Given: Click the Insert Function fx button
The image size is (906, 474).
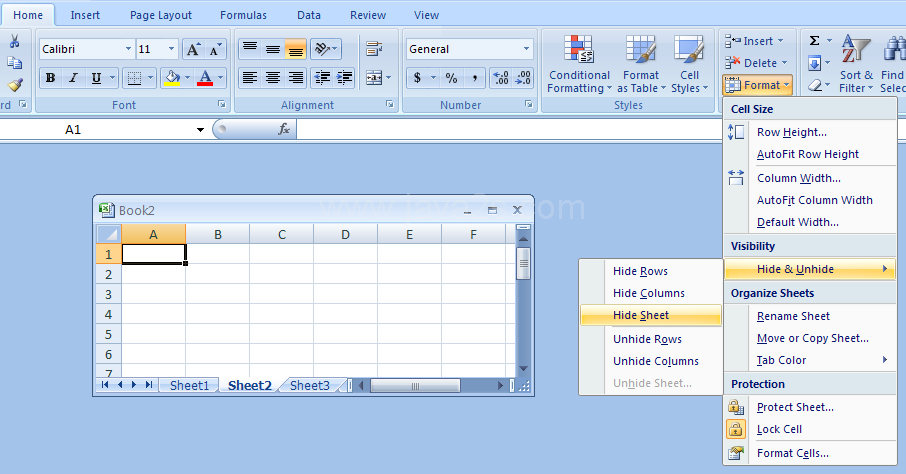Looking at the screenshot, I should [284, 129].
